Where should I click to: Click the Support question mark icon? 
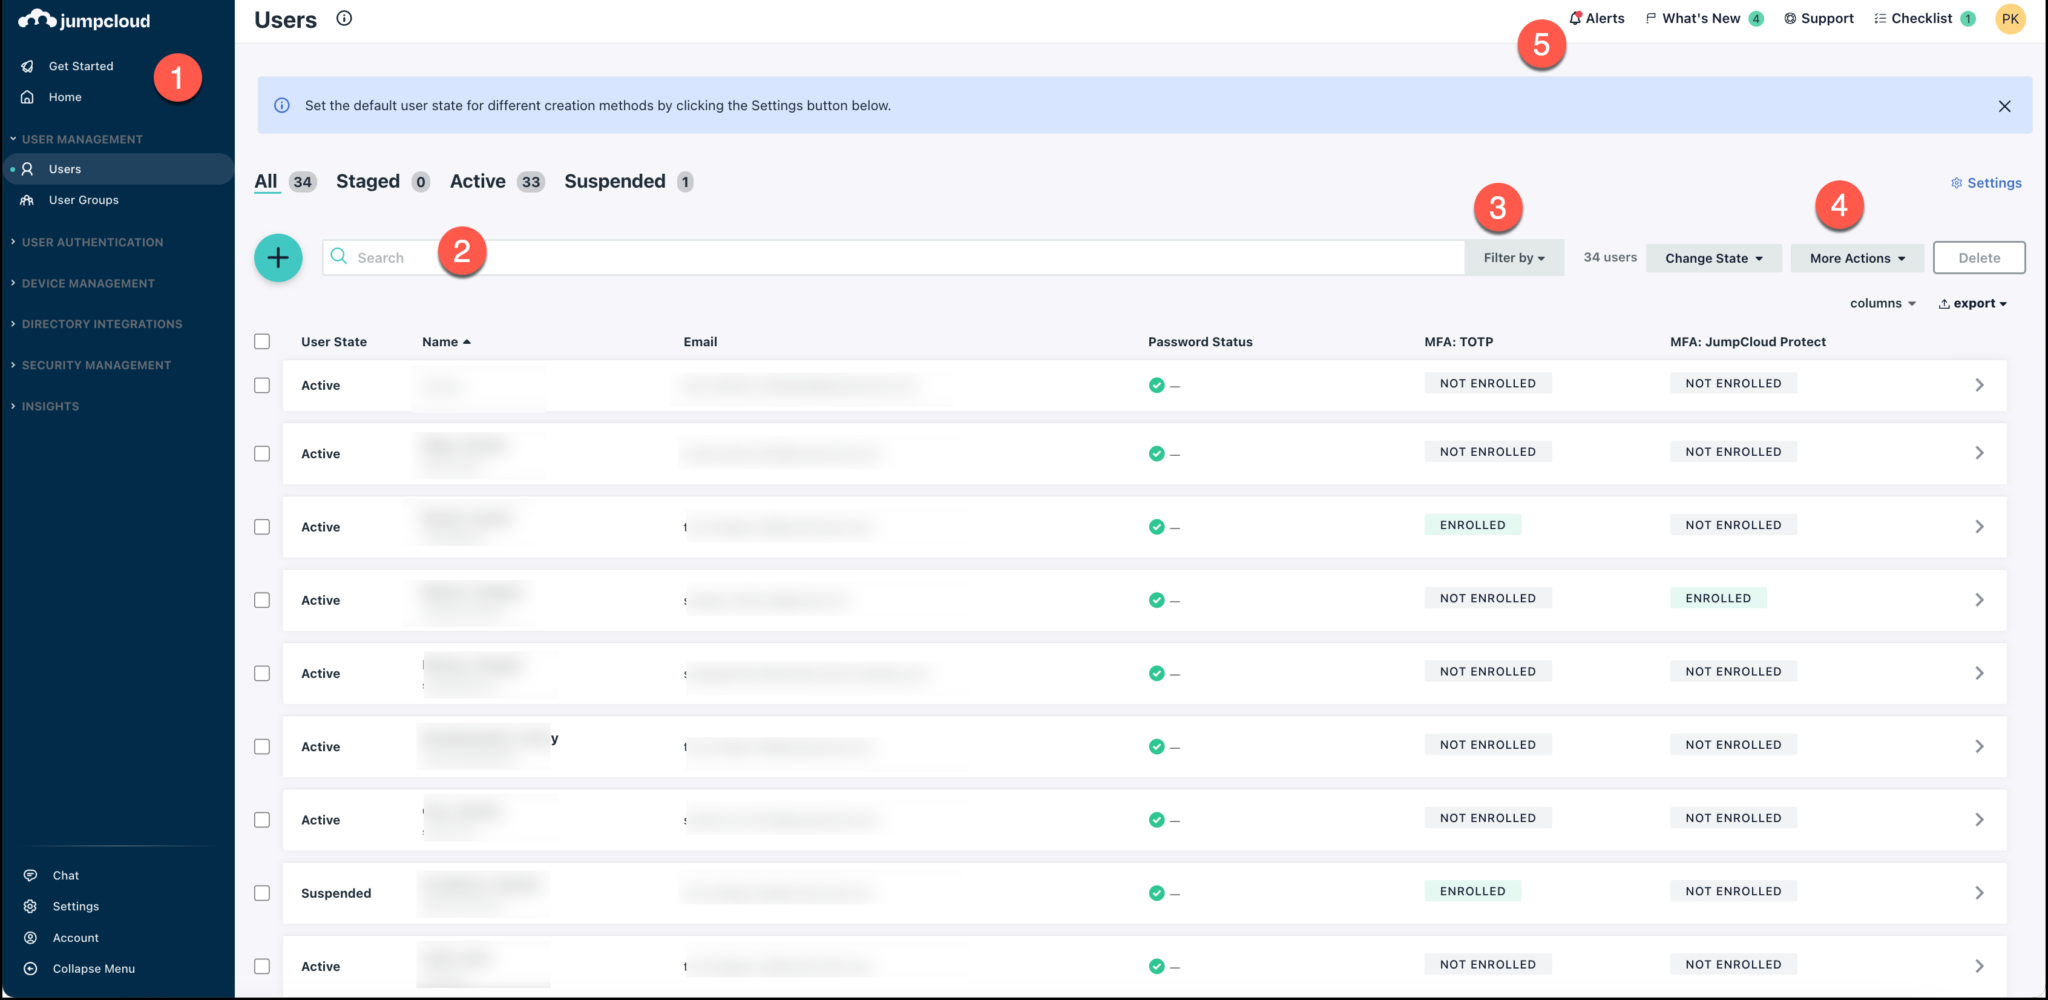pos(1789,17)
